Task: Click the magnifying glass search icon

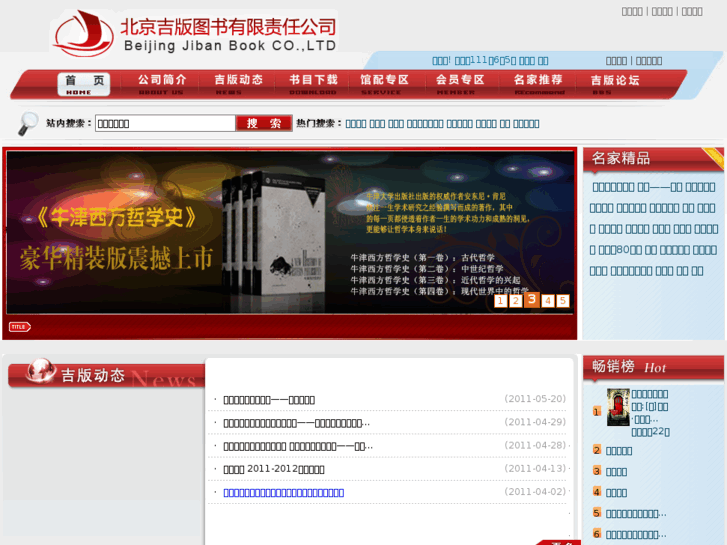Action: coord(28,123)
